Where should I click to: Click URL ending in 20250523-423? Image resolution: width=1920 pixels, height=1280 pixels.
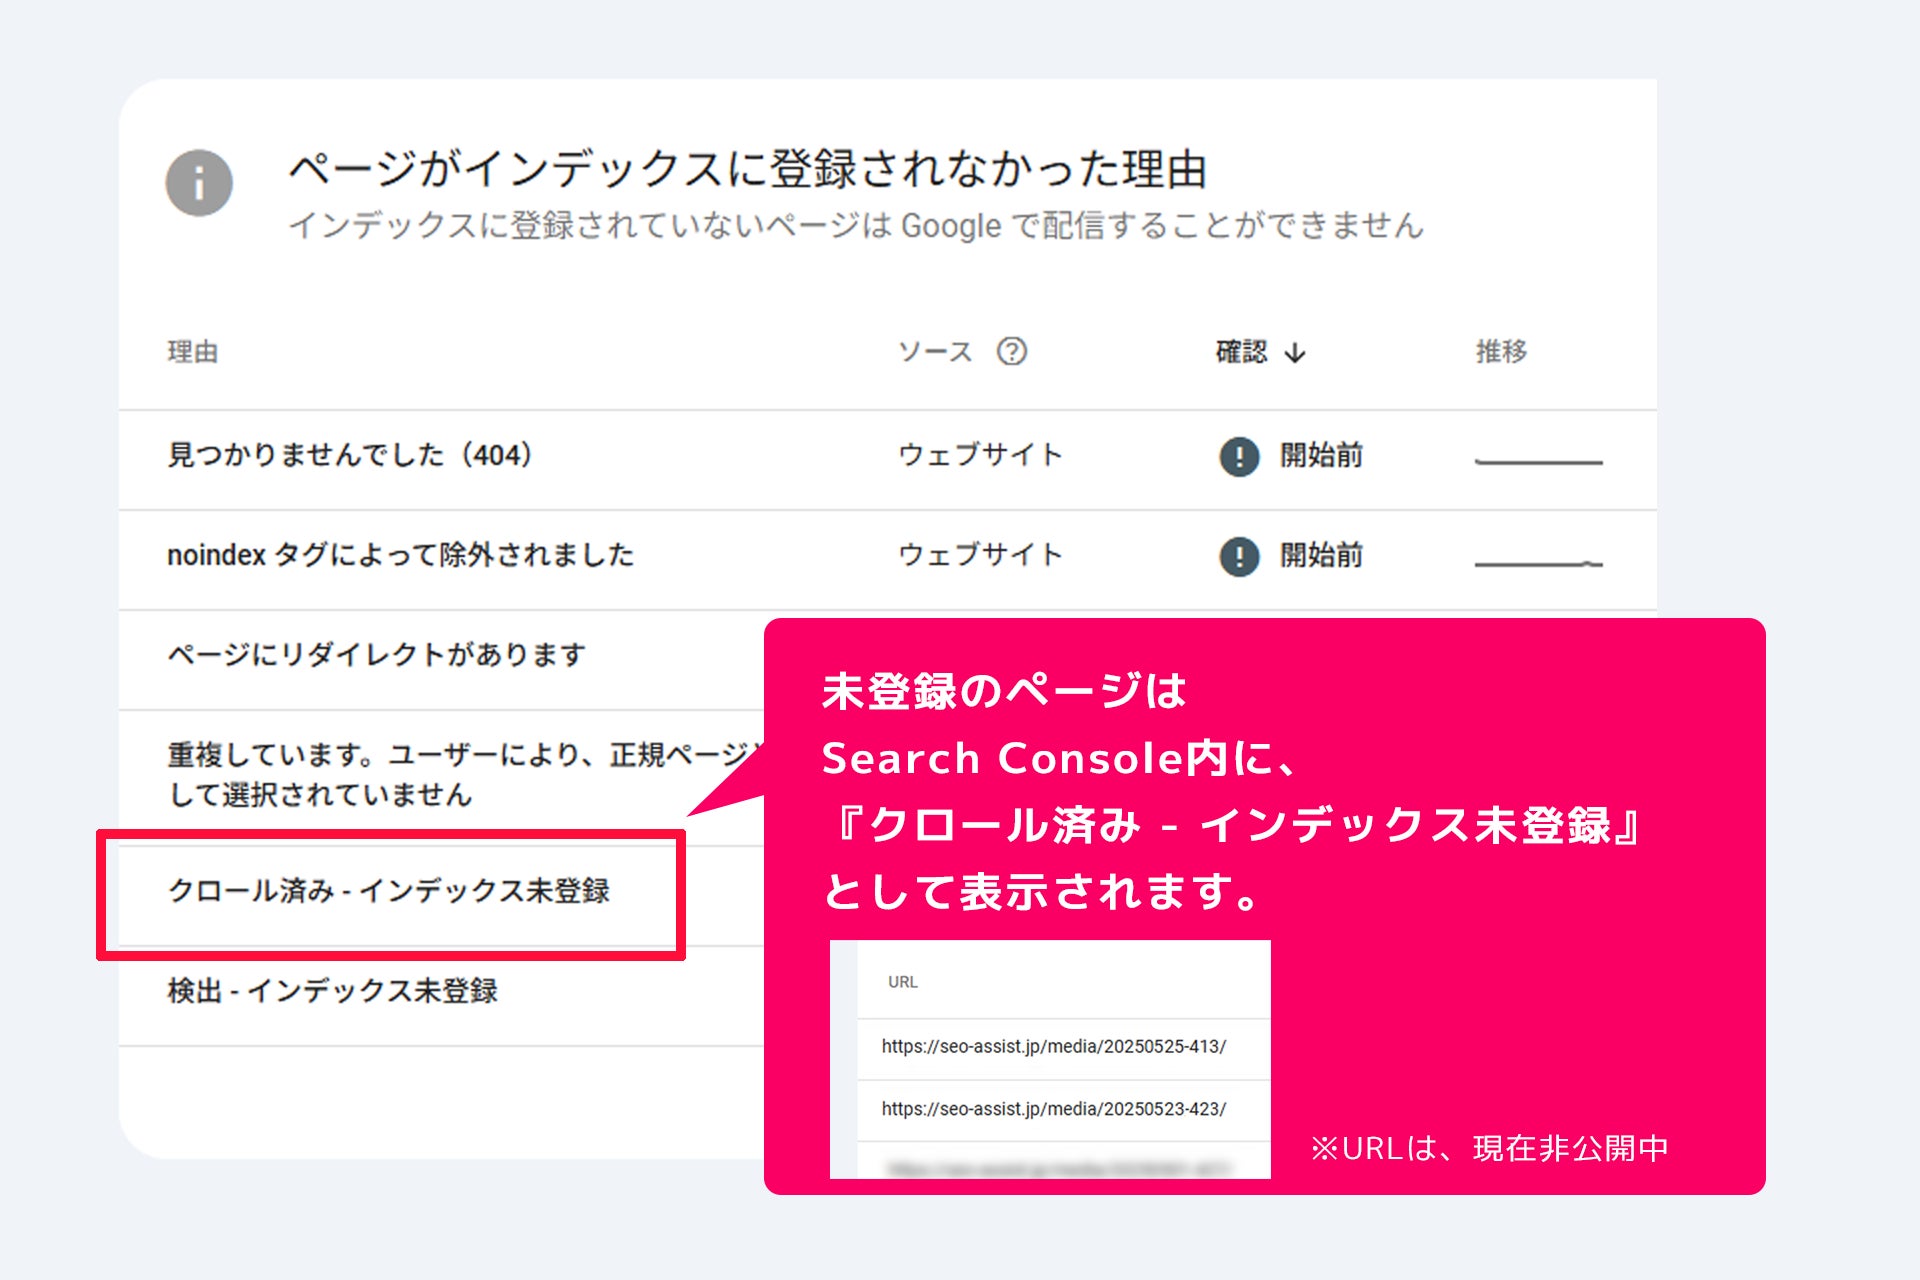(1053, 1109)
